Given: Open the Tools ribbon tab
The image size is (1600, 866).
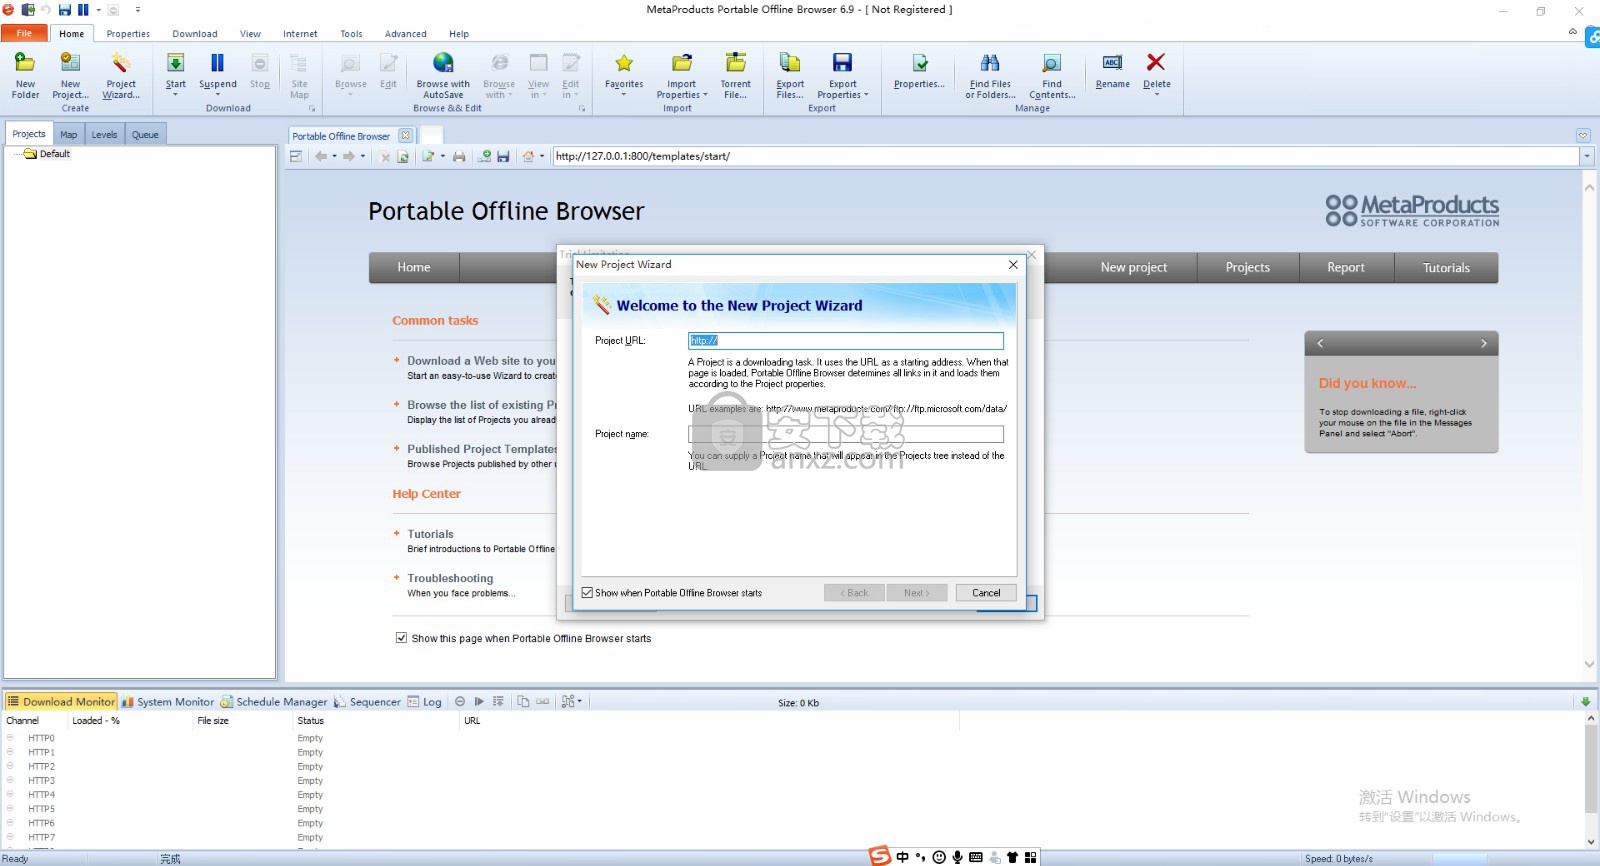Looking at the screenshot, I should [351, 34].
